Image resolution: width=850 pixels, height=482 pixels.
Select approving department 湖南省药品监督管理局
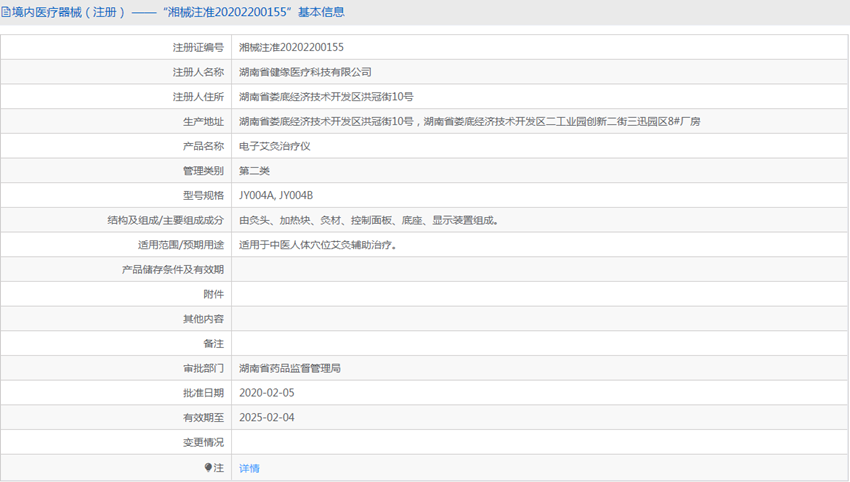click(290, 368)
